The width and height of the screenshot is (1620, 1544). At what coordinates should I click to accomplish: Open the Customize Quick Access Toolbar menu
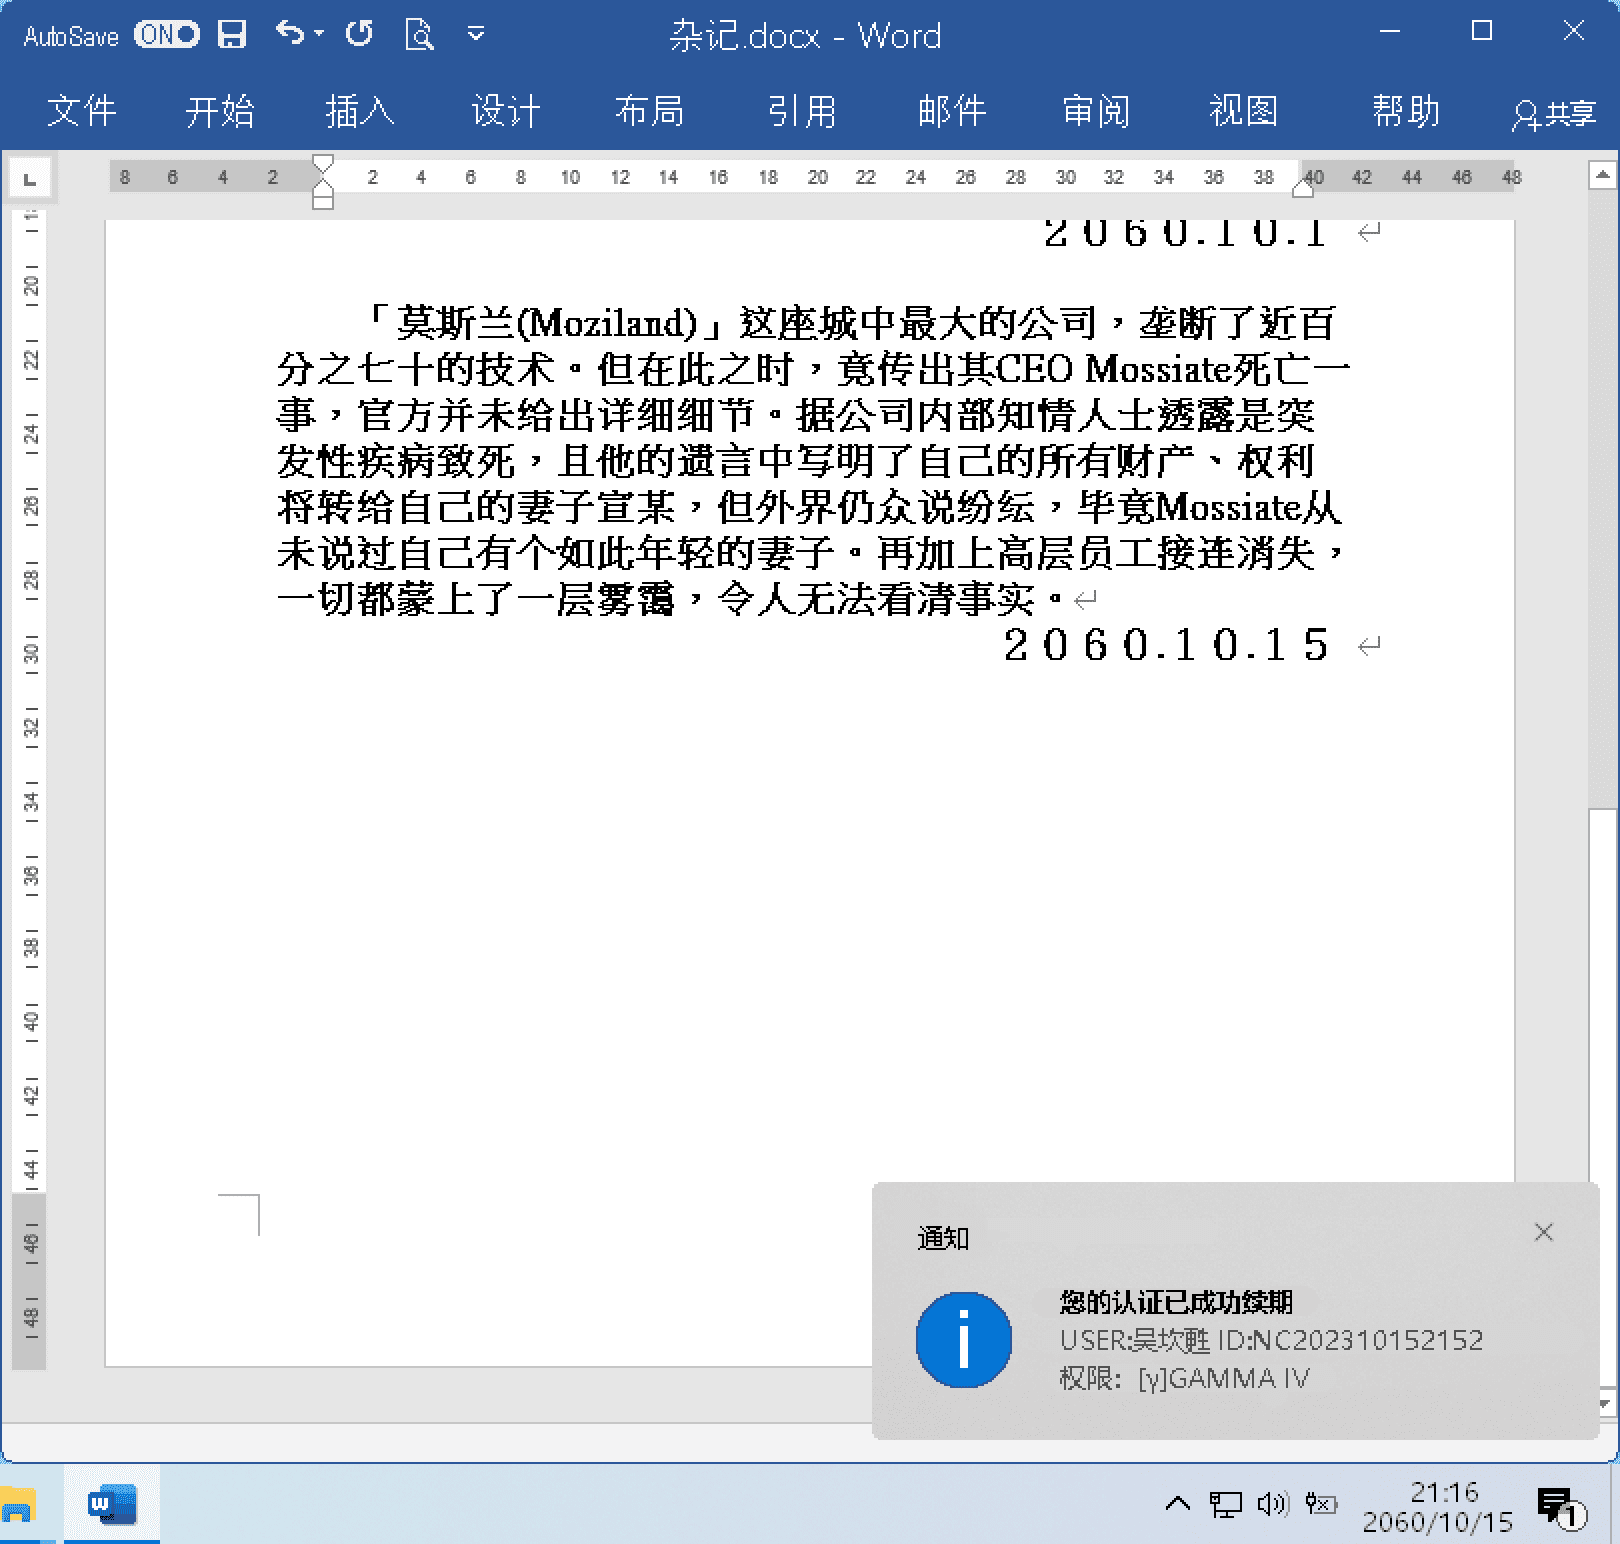click(x=476, y=33)
